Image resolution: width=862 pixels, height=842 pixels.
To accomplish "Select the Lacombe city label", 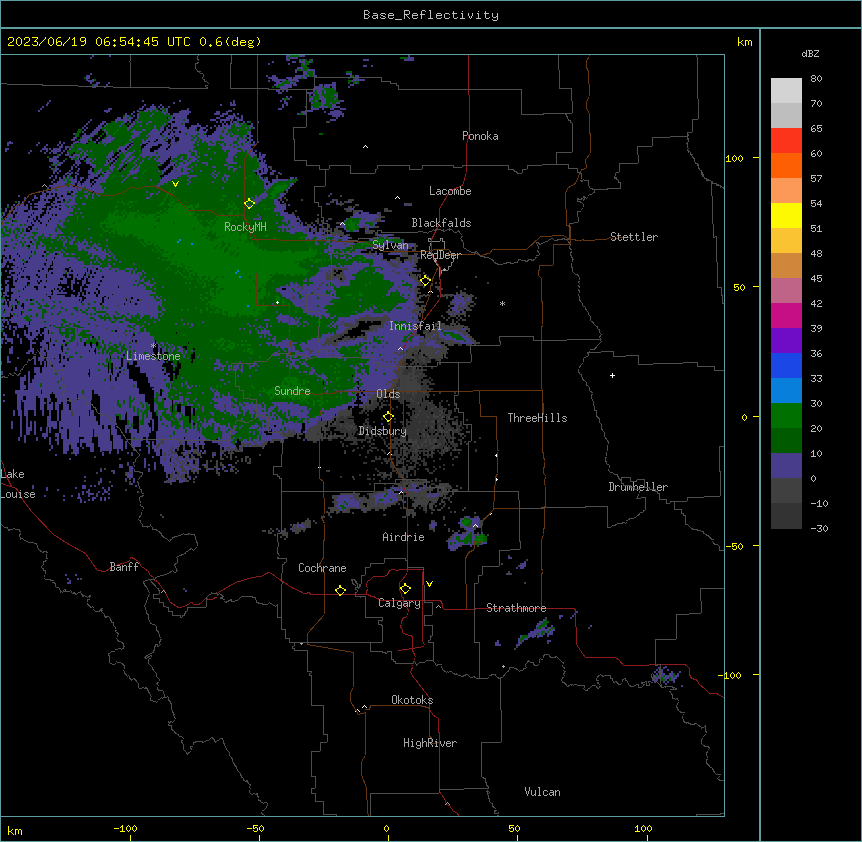I will click(450, 191).
